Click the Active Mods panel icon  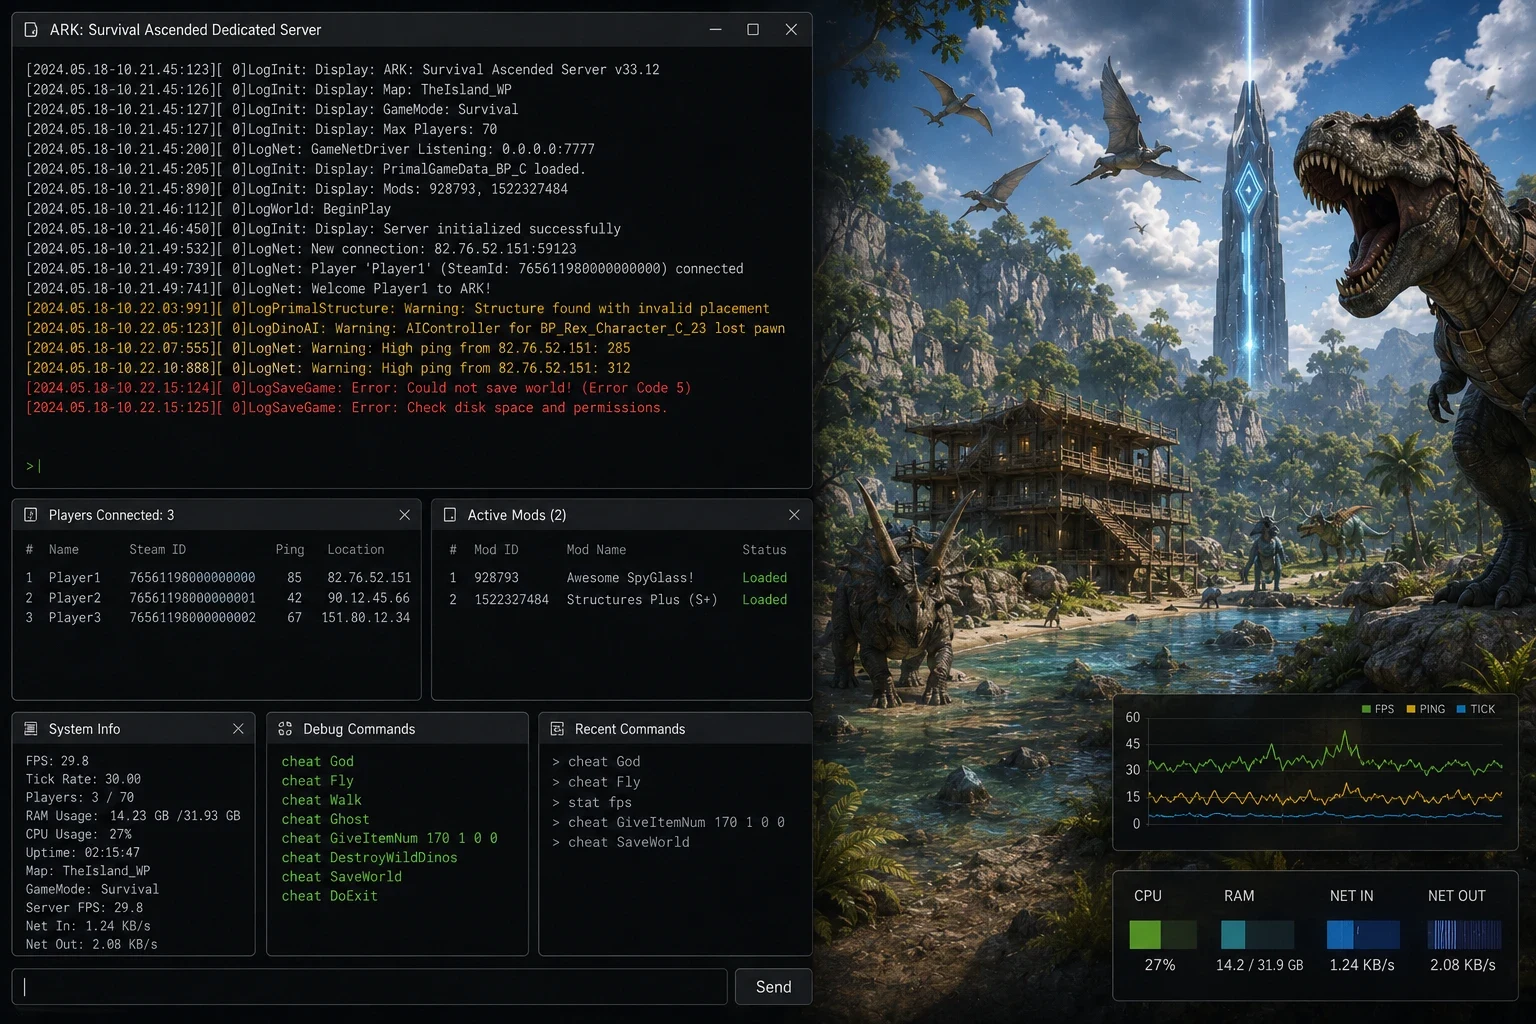tap(450, 515)
